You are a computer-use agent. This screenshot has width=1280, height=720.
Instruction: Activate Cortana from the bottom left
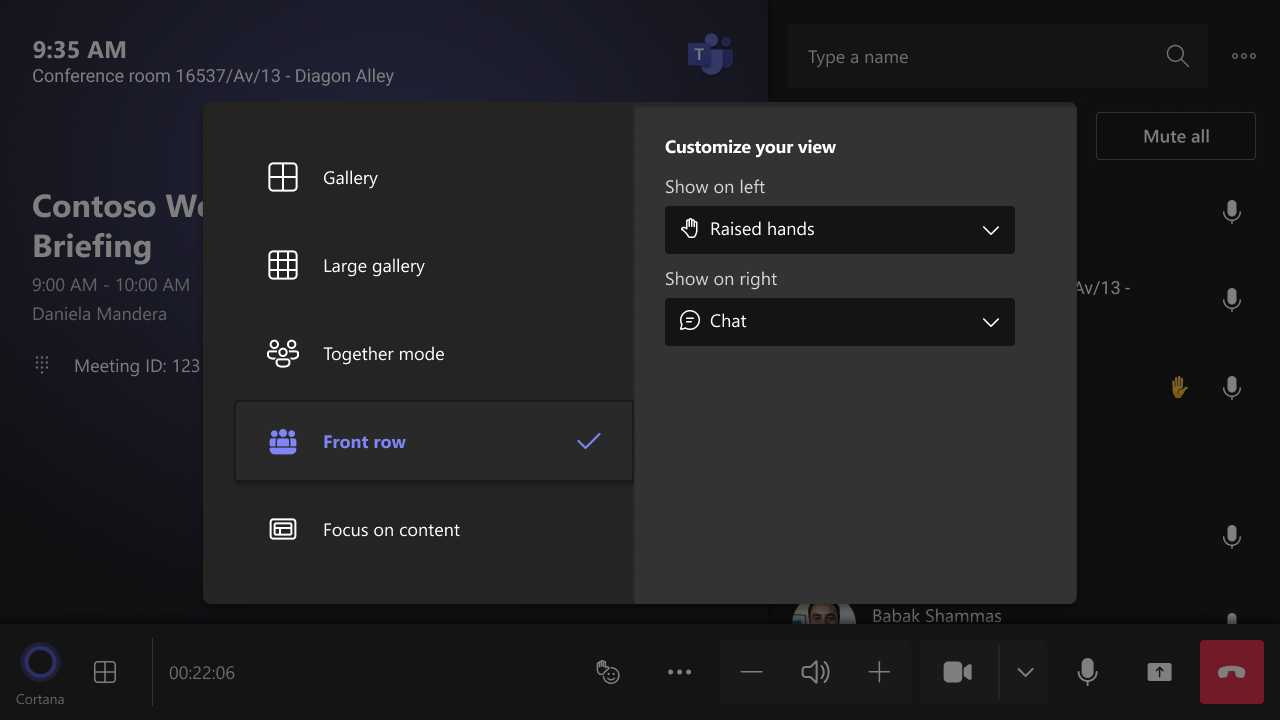pos(40,662)
